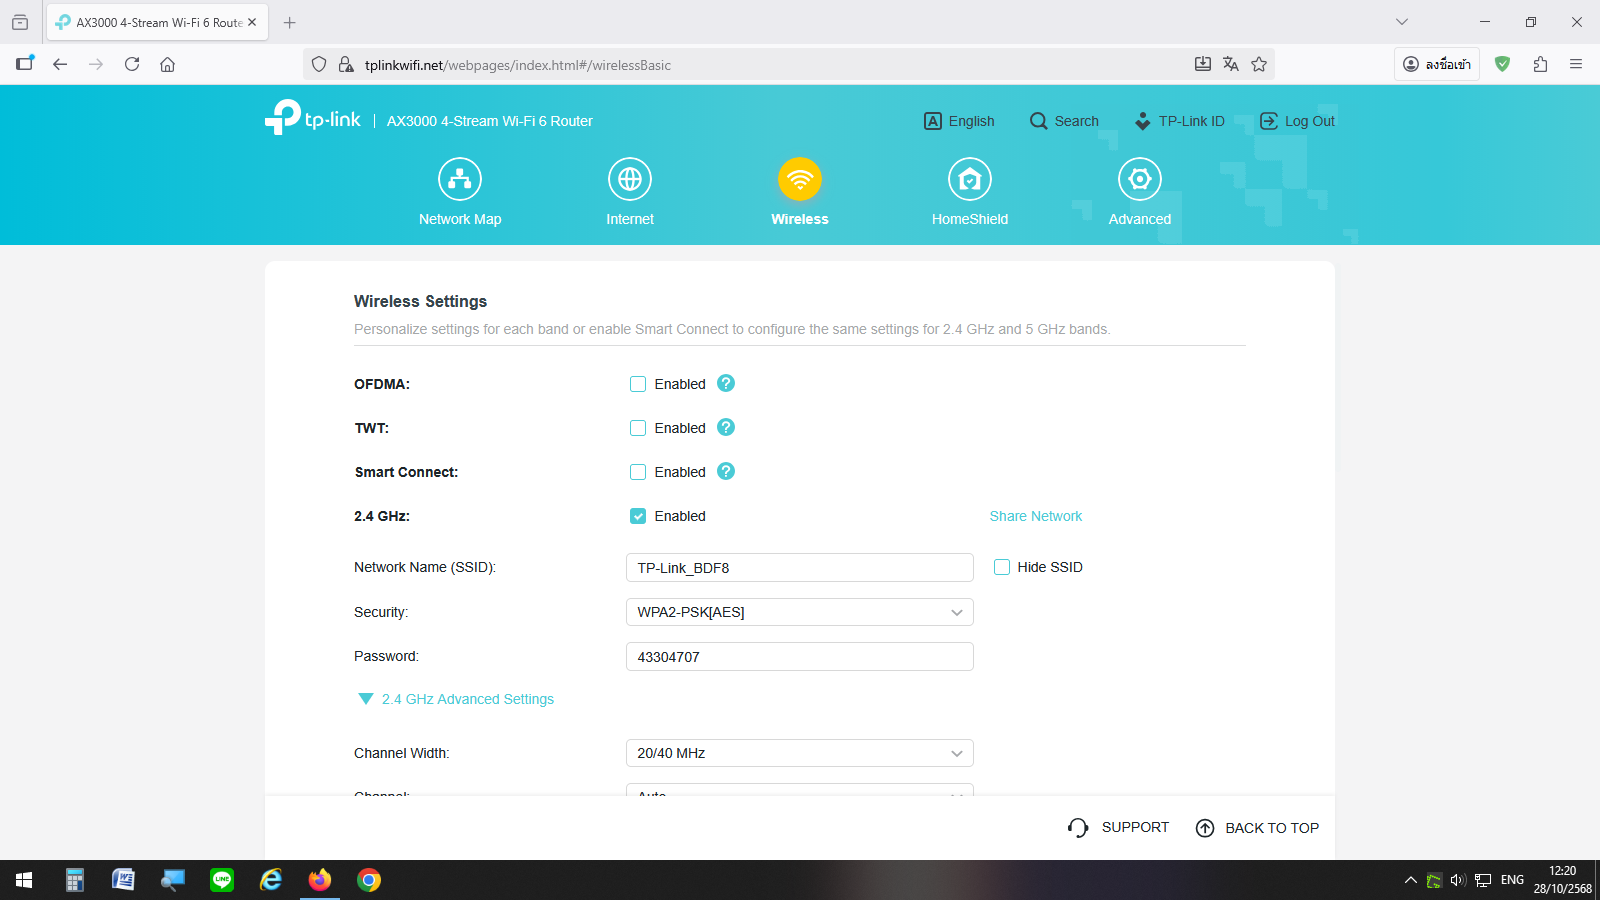Click the Log Out button
This screenshot has width=1600, height=900.
point(1297,121)
